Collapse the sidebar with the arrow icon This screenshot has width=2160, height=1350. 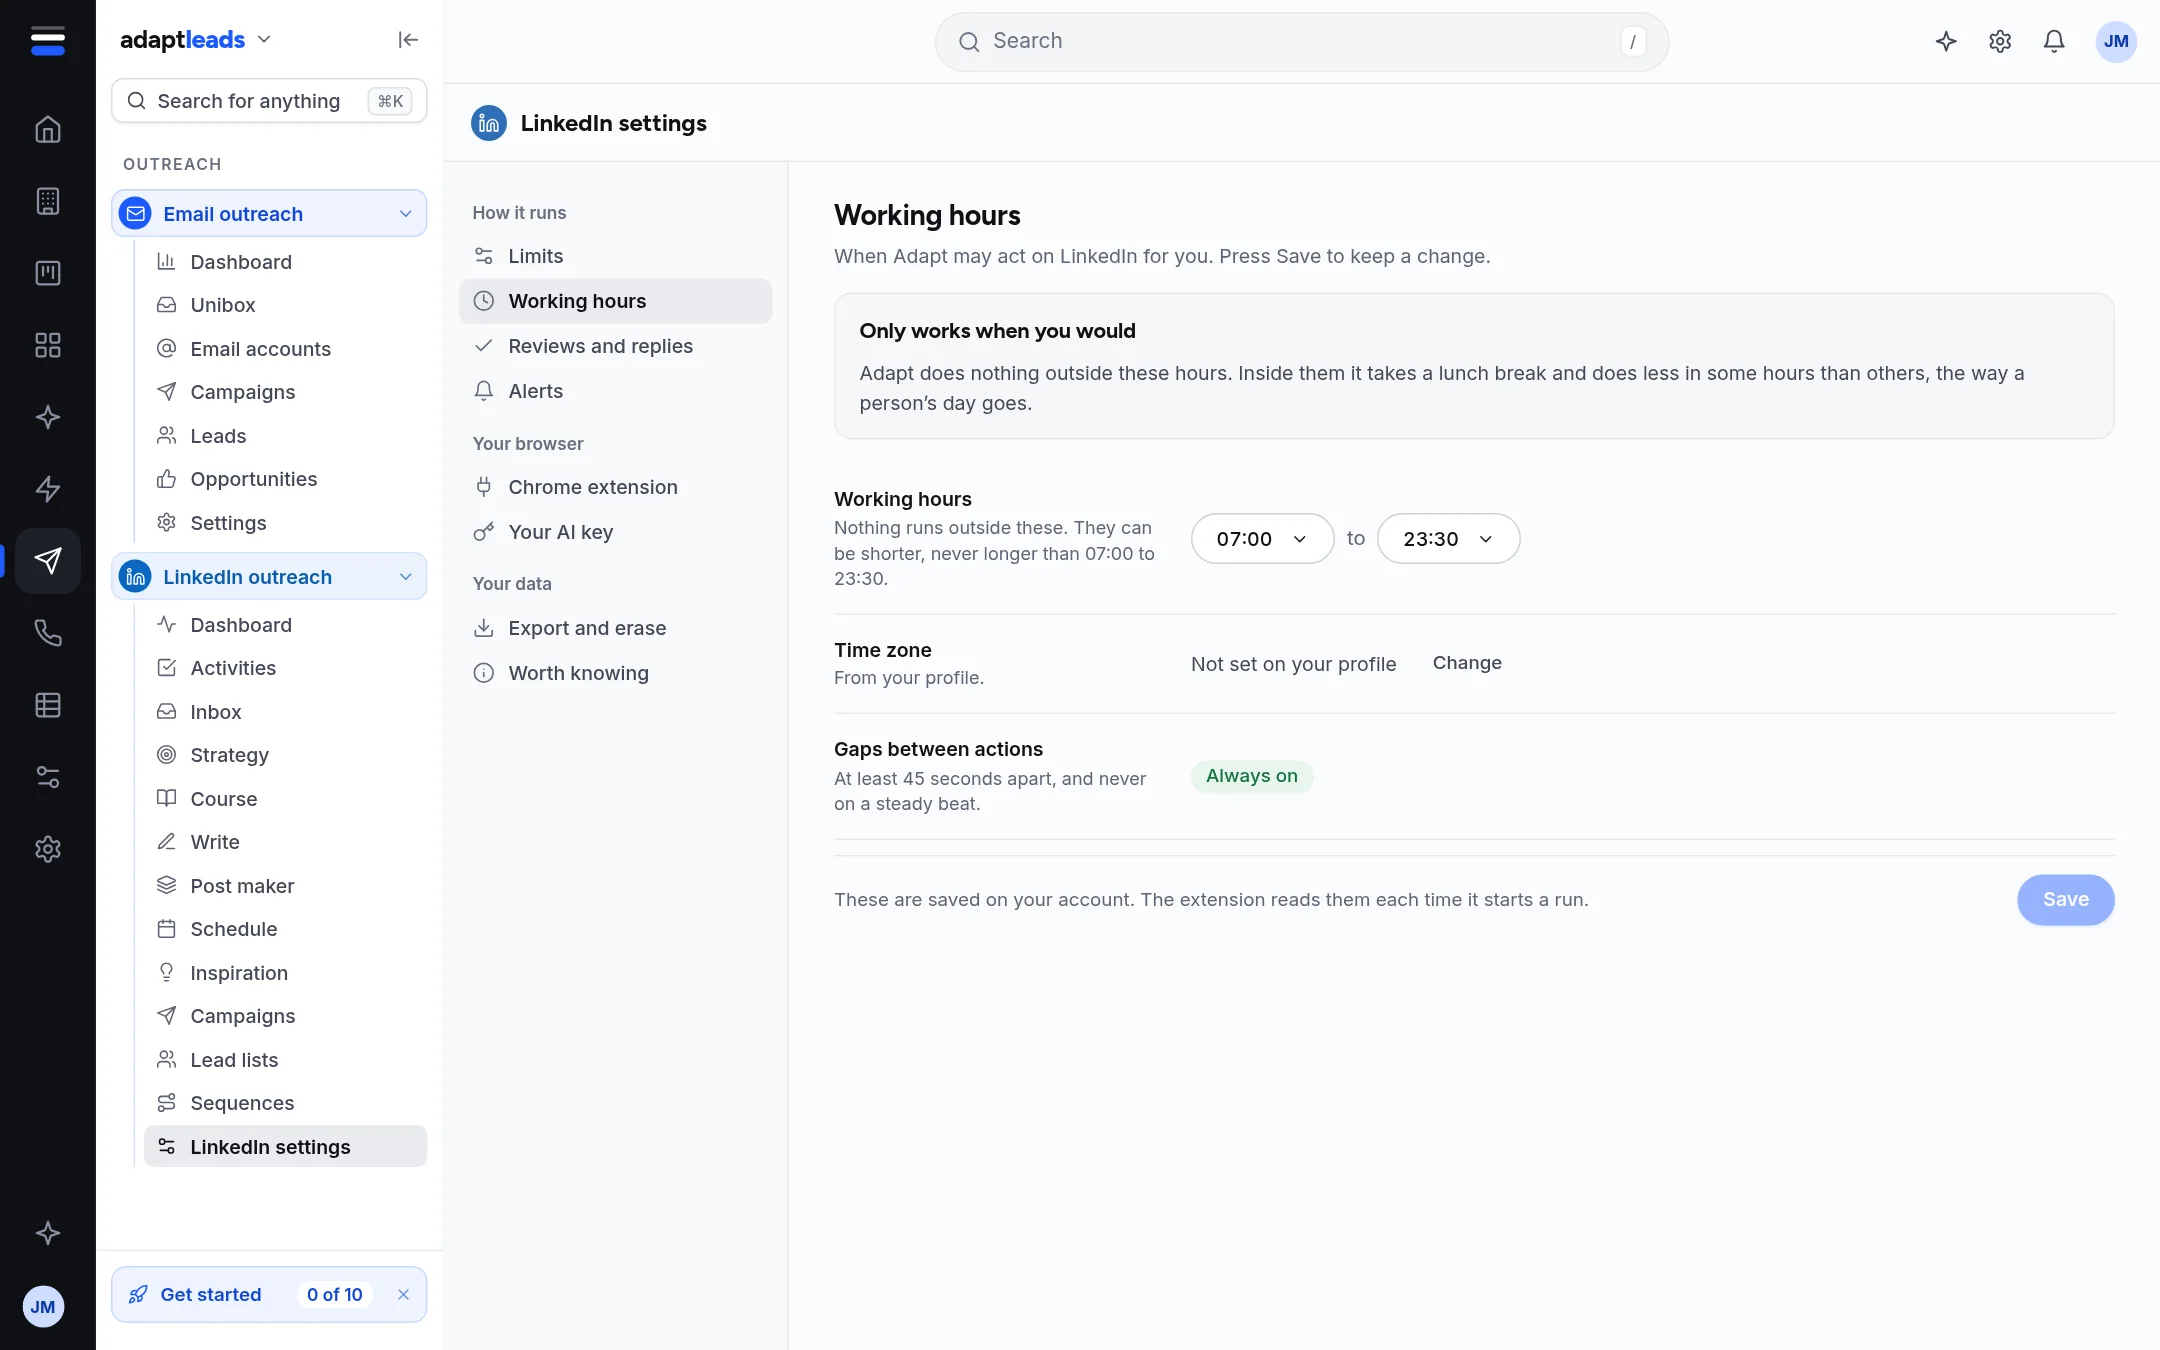pyautogui.click(x=408, y=40)
